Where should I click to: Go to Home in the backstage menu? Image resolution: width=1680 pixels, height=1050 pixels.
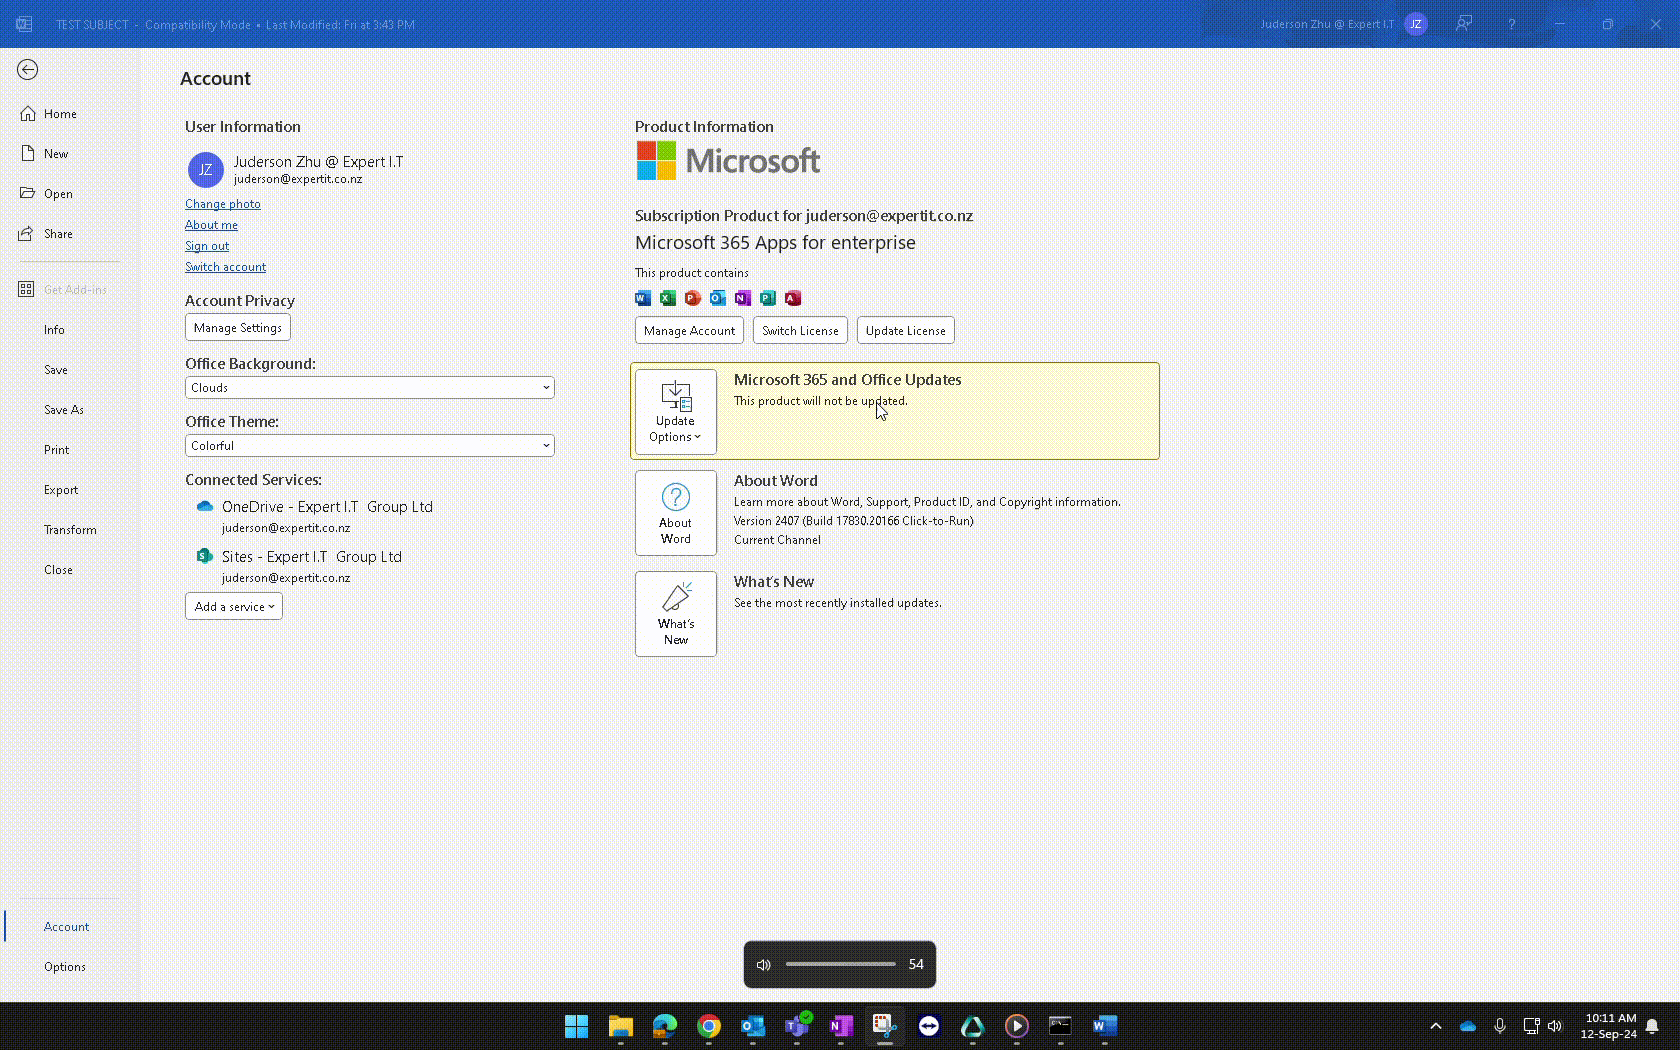point(60,114)
